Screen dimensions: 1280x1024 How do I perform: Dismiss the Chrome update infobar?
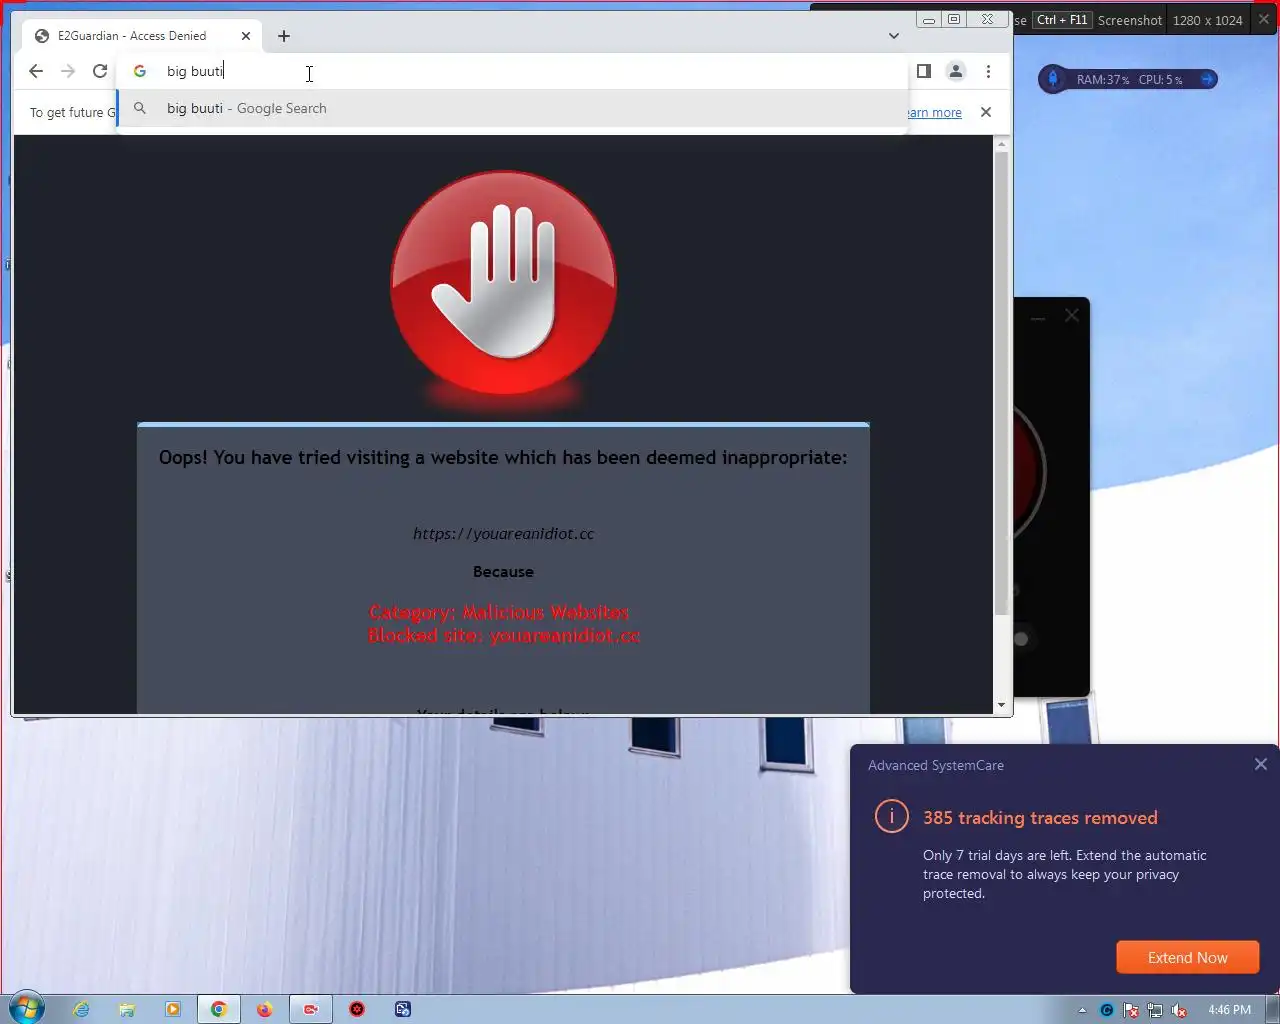pos(986,112)
